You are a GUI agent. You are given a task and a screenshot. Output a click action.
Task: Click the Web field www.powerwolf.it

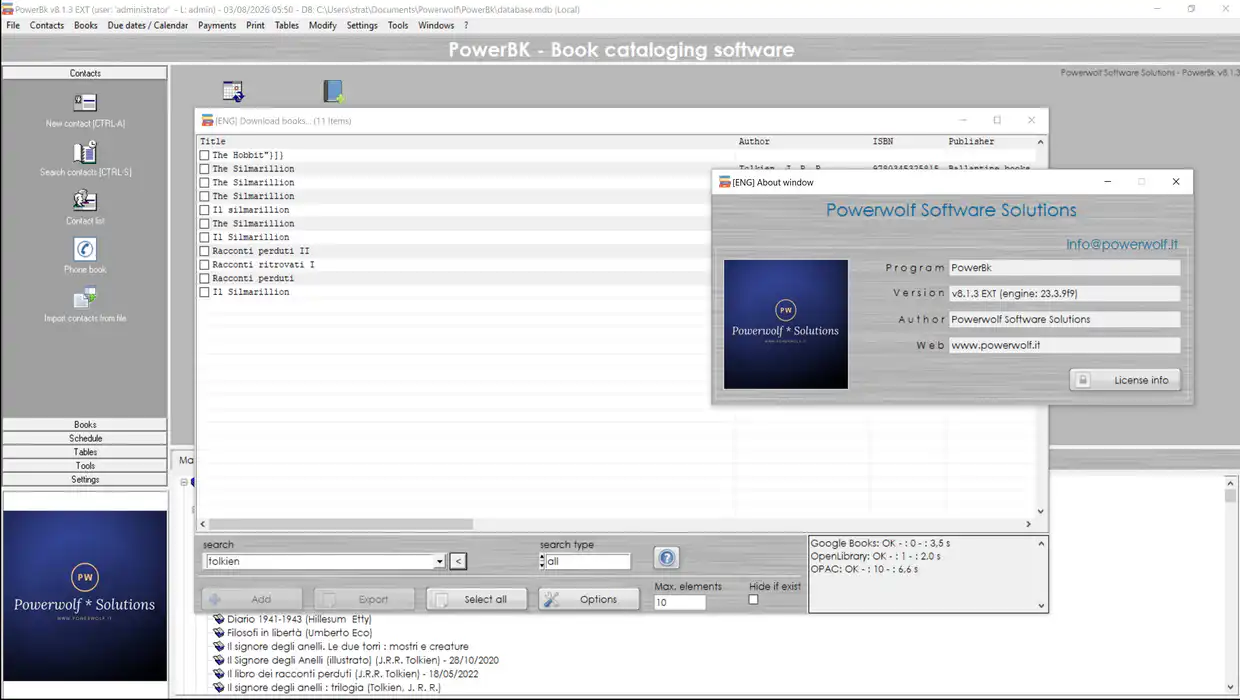tap(1064, 345)
